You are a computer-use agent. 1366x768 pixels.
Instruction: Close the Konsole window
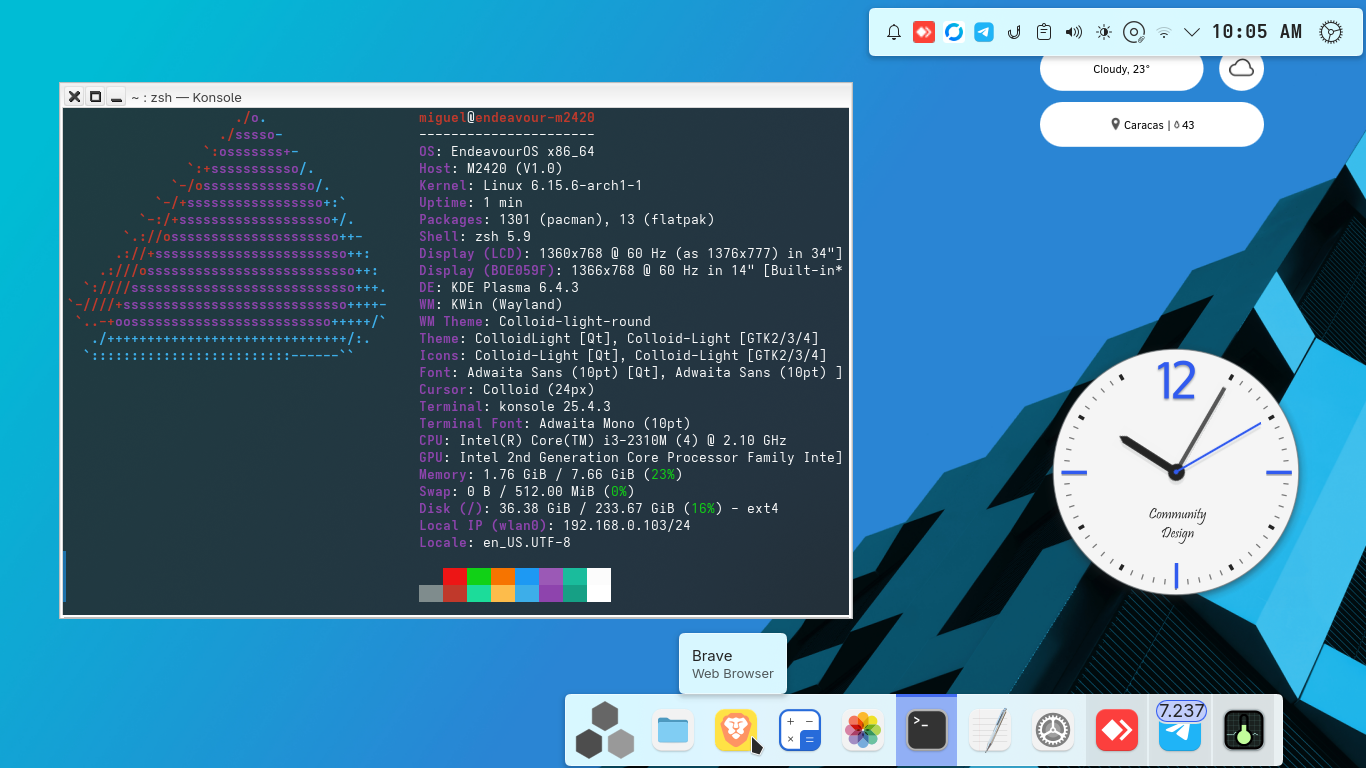click(74, 97)
